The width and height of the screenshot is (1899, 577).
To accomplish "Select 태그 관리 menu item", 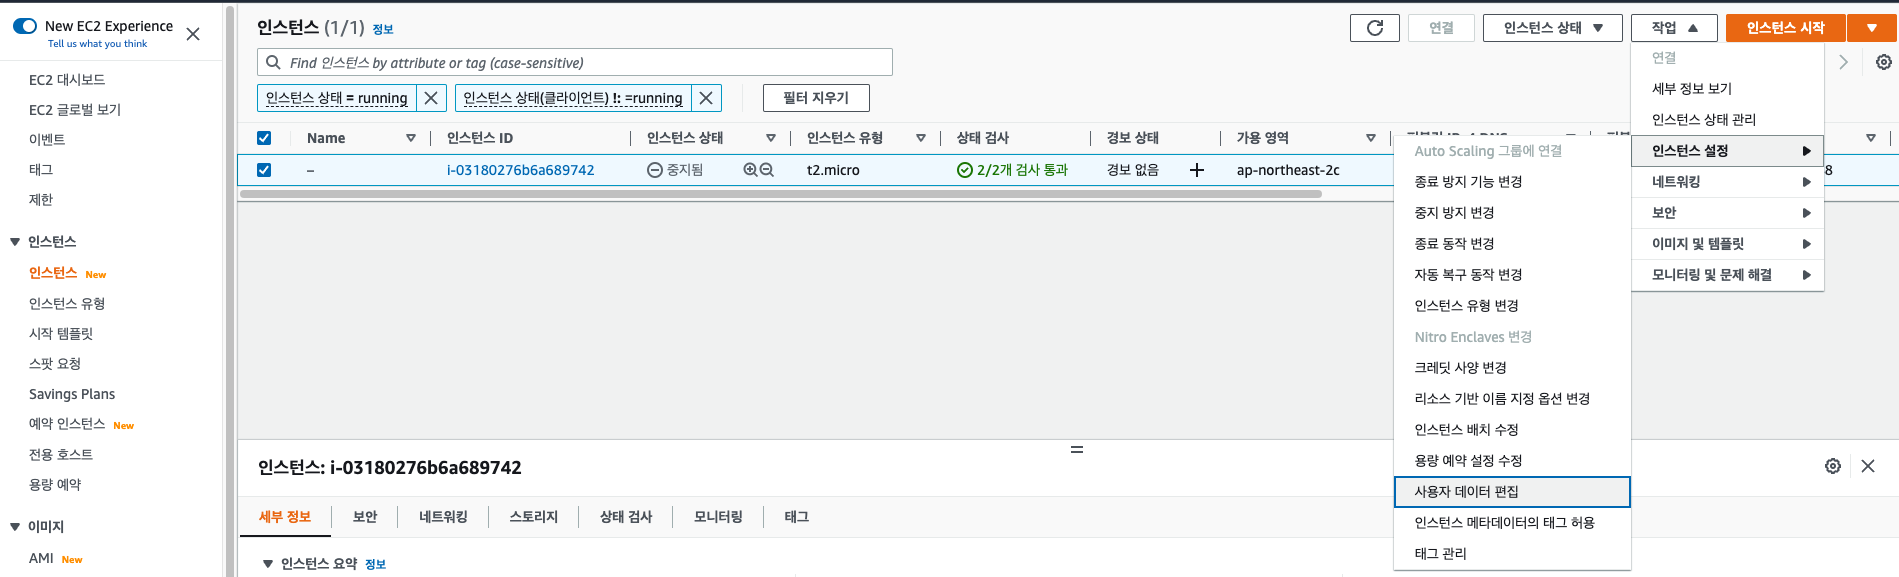I will (x=1512, y=554).
